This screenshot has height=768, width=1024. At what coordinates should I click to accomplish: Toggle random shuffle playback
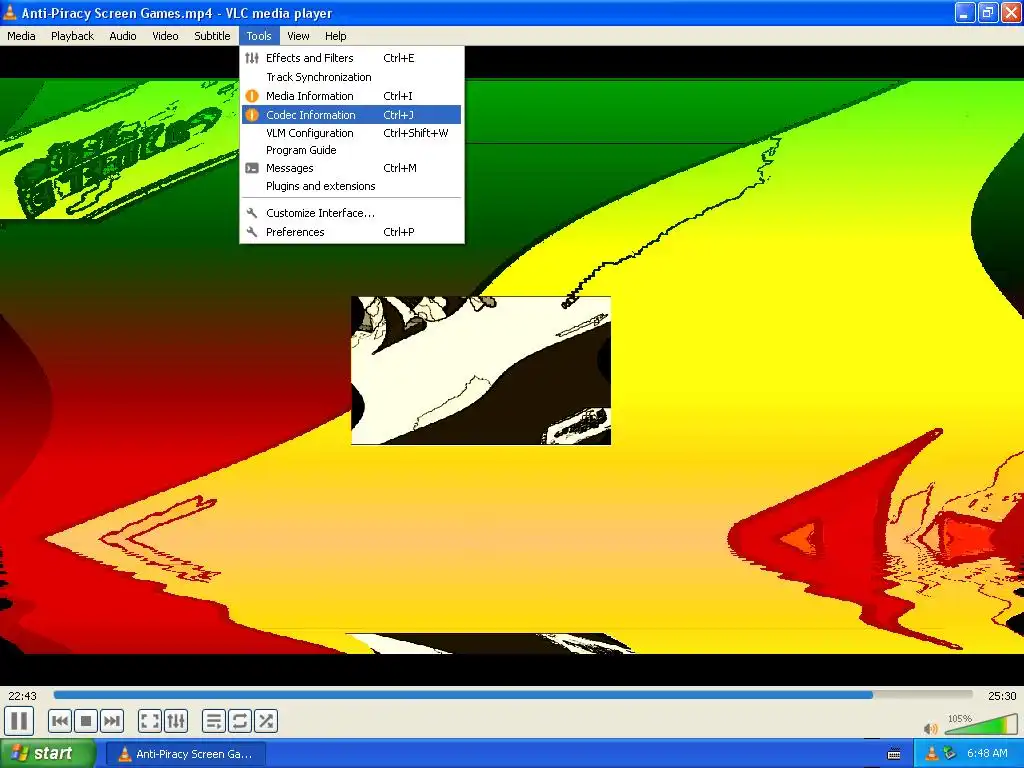266,722
